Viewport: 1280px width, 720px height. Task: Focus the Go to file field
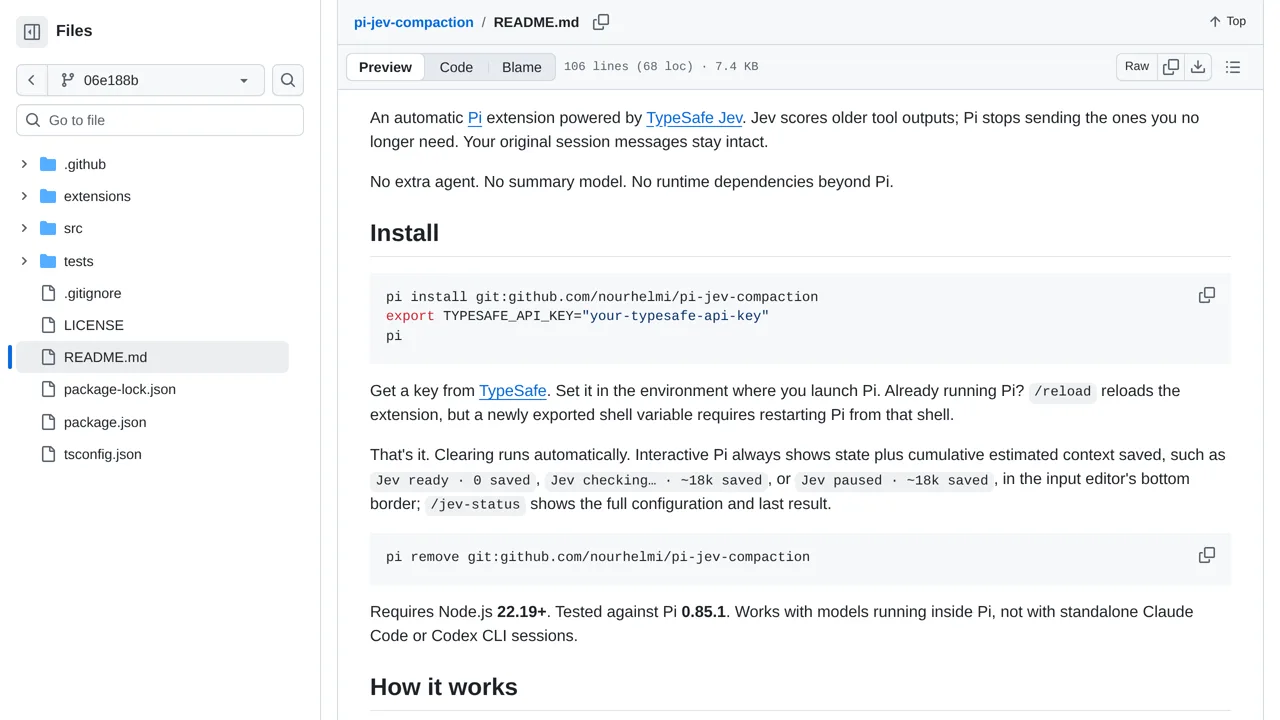(160, 120)
